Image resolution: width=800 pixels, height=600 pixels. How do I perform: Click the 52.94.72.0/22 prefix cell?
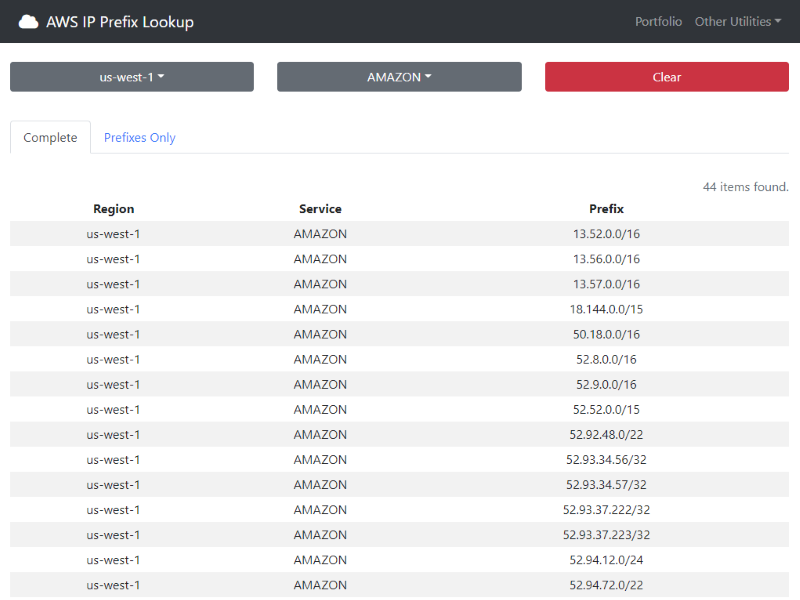(606, 585)
